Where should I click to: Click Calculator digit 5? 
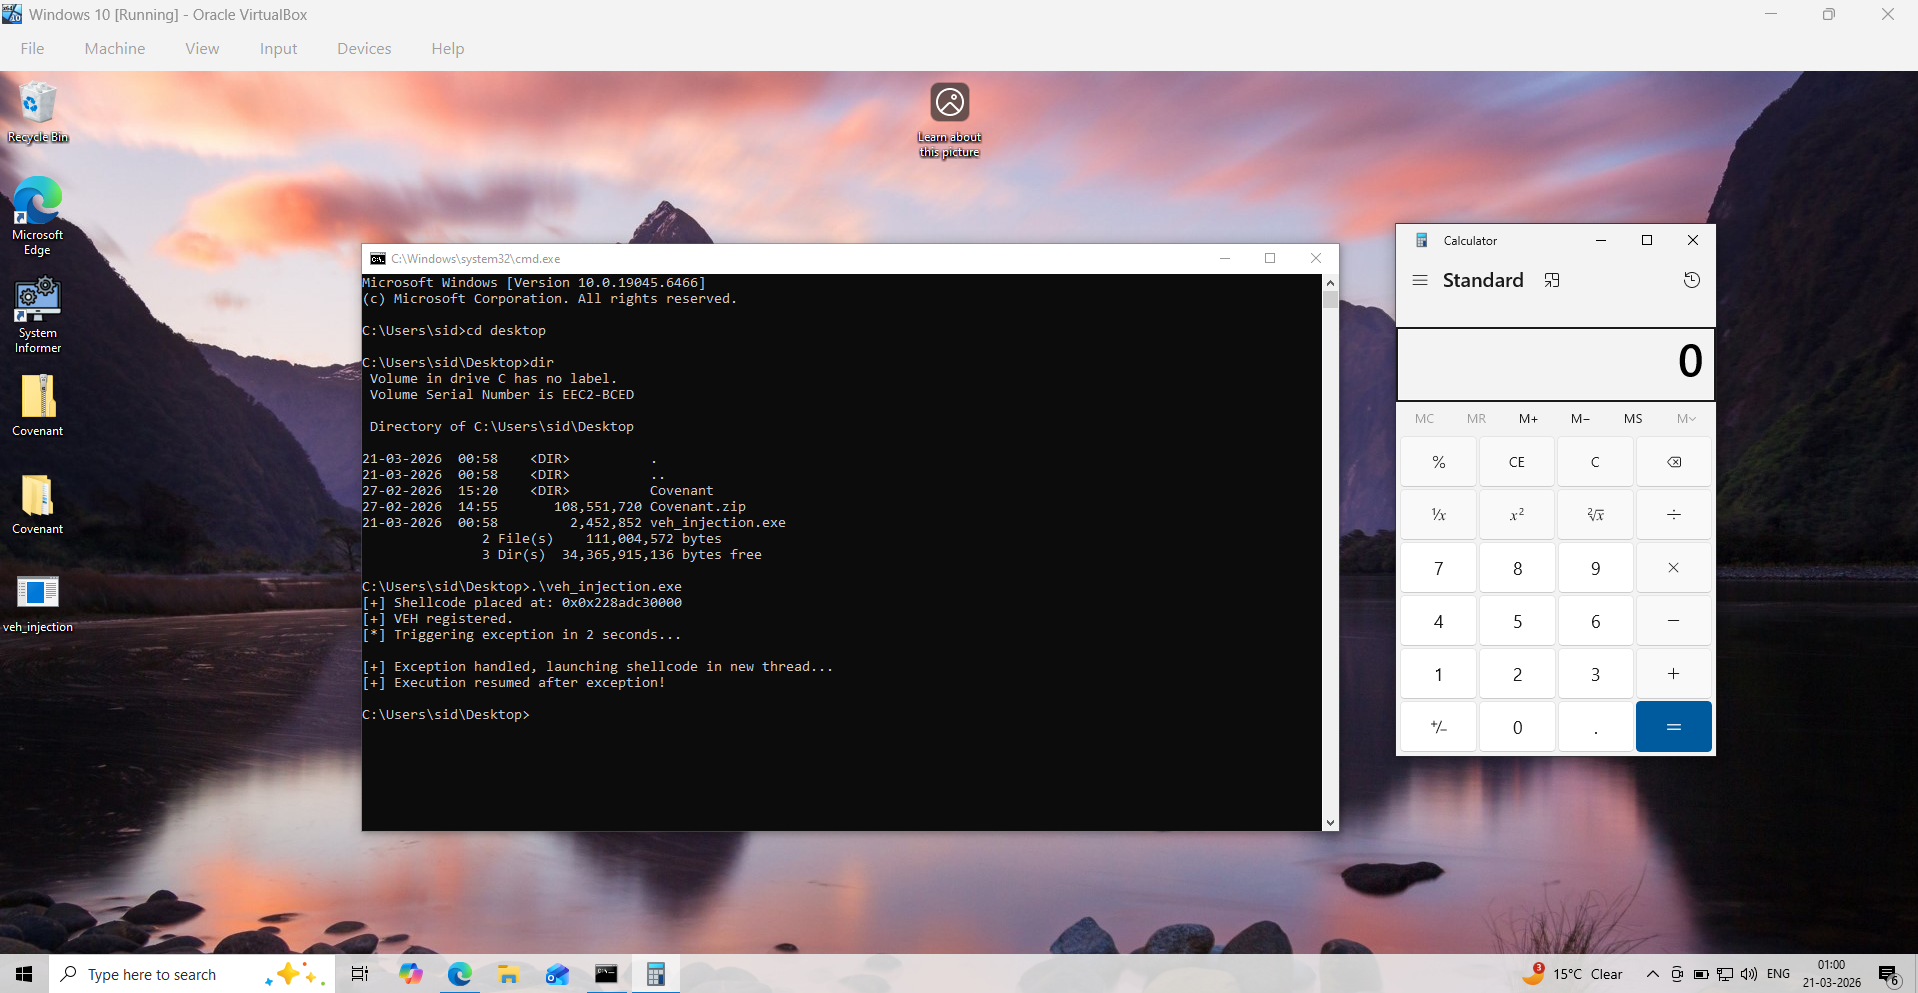1517,621
